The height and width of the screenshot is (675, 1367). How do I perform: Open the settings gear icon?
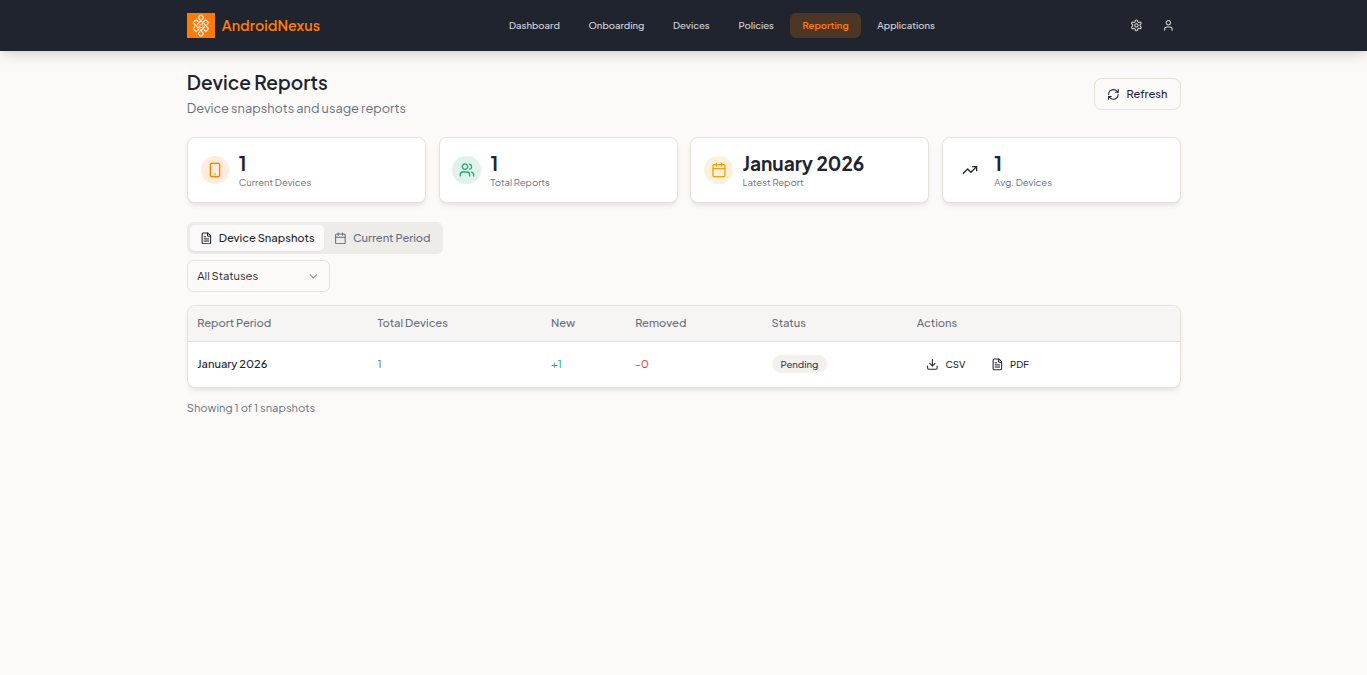coord(1136,25)
